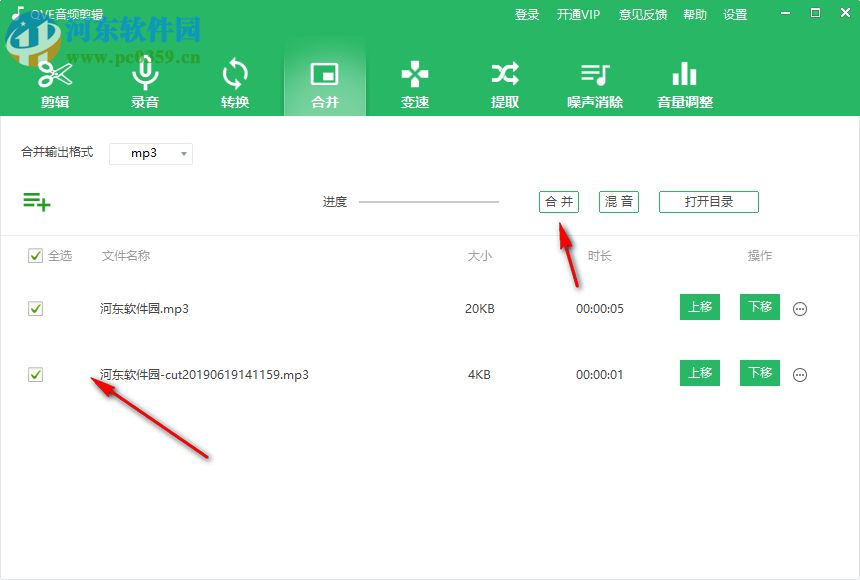860x580 pixels.
Task: Open the mp3 output format dropdown
Action: (151, 153)
